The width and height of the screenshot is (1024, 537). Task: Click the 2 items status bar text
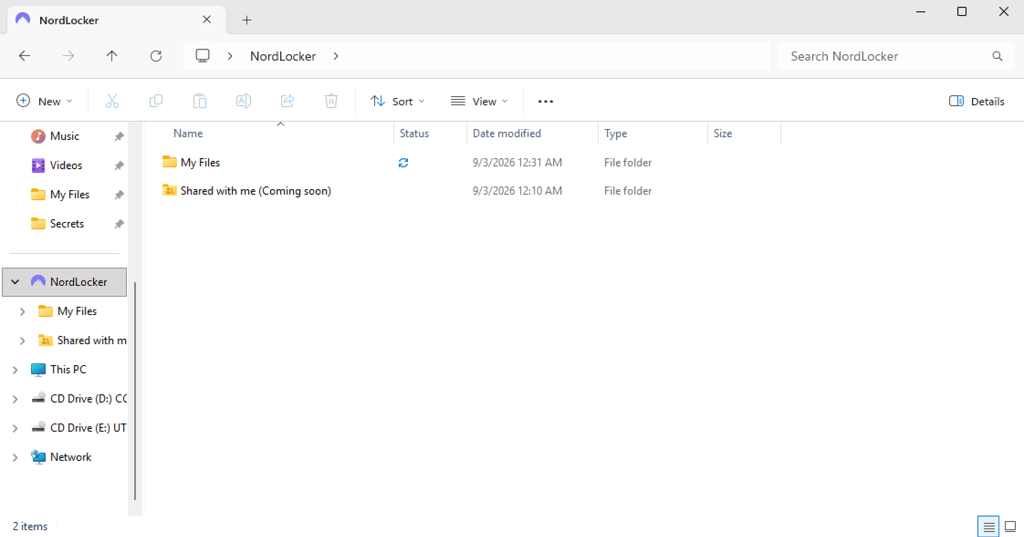[x=30, y=527]
